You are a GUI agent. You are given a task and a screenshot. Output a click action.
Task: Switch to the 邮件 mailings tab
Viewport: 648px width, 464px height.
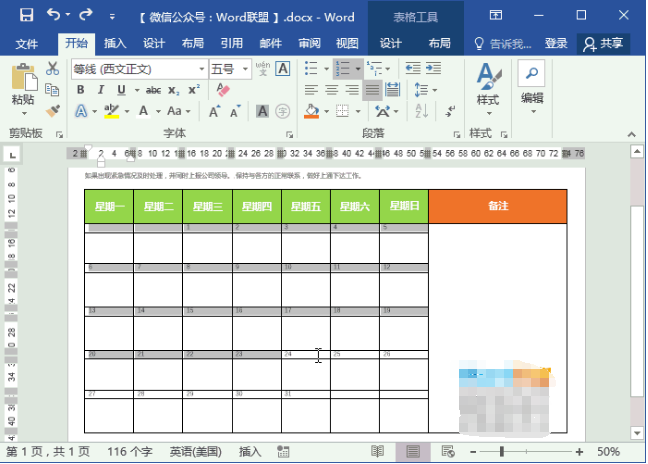(x=271, y=43)
